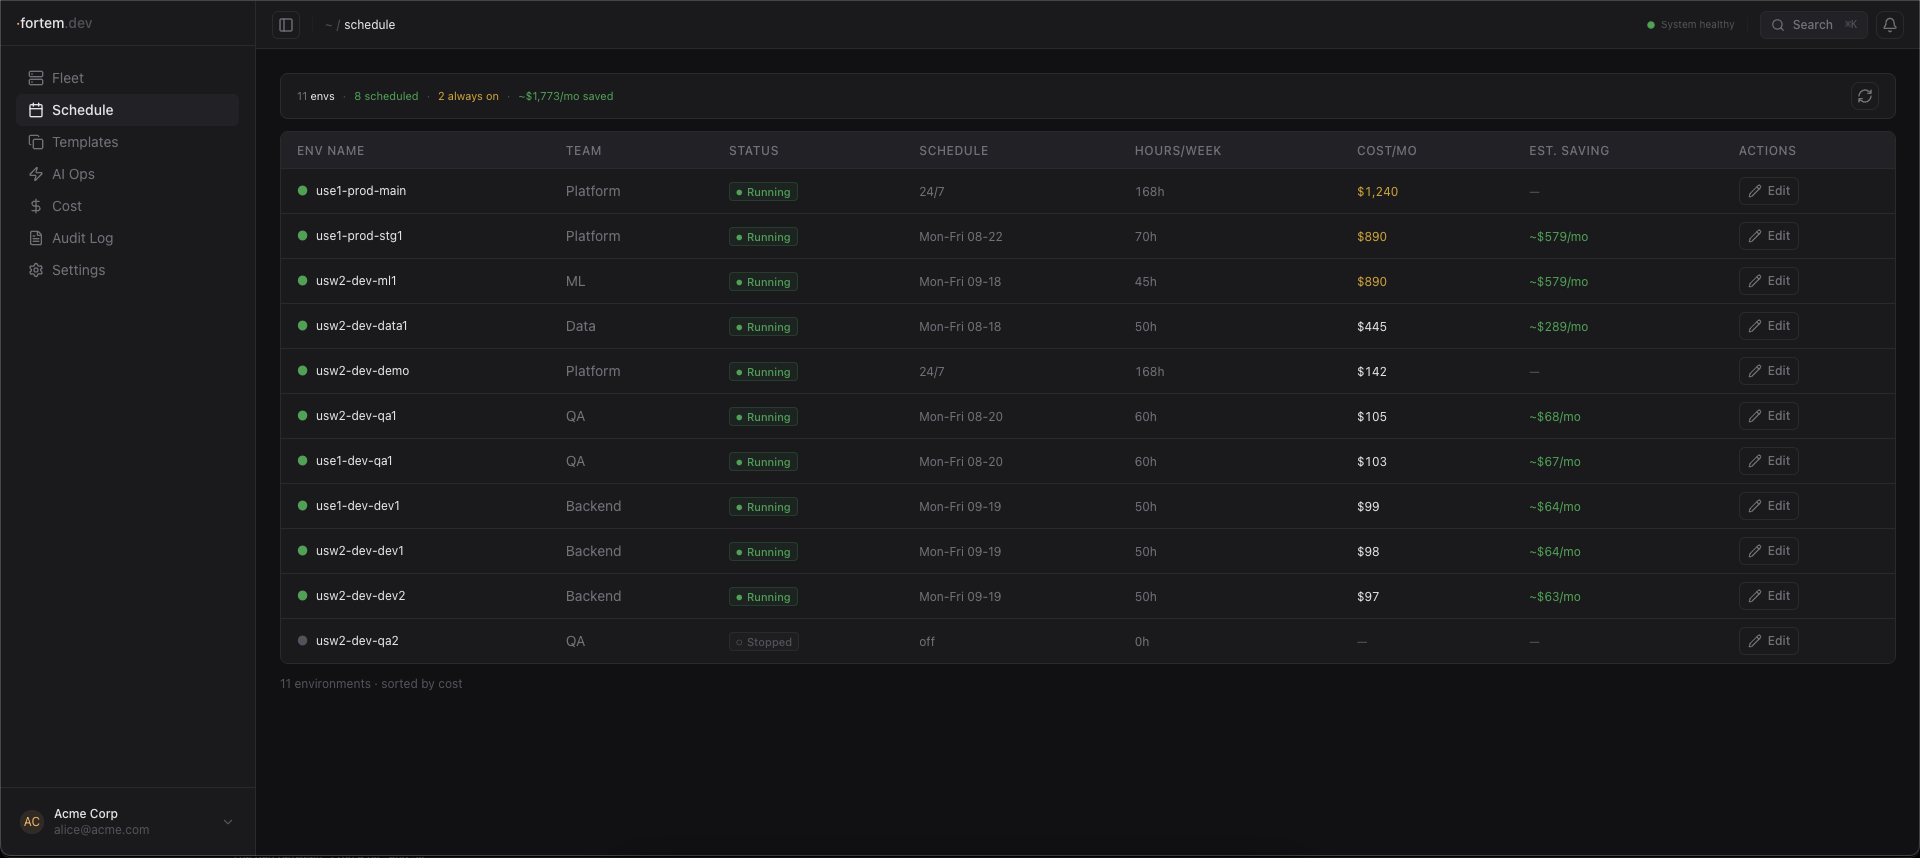1920x858 pixels.
Task: Select usw2-dev-ml1 environment row name
Action: click(356, 281)
